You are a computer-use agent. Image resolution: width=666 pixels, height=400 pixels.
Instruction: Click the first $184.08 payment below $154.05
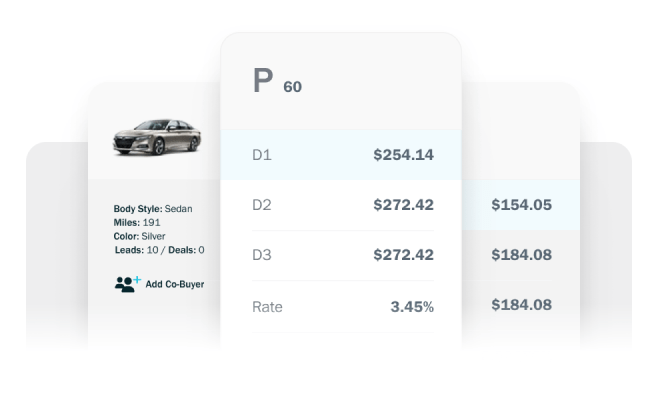pyautogui.click(x=521, y=255)
